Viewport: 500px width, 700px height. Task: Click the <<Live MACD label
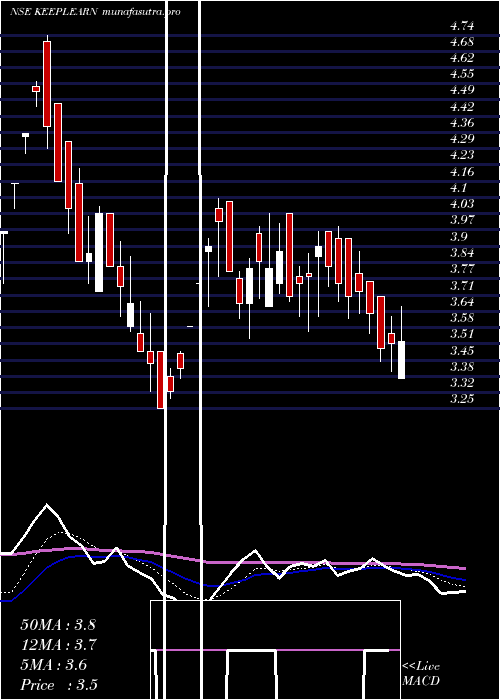tap(421, 673)
